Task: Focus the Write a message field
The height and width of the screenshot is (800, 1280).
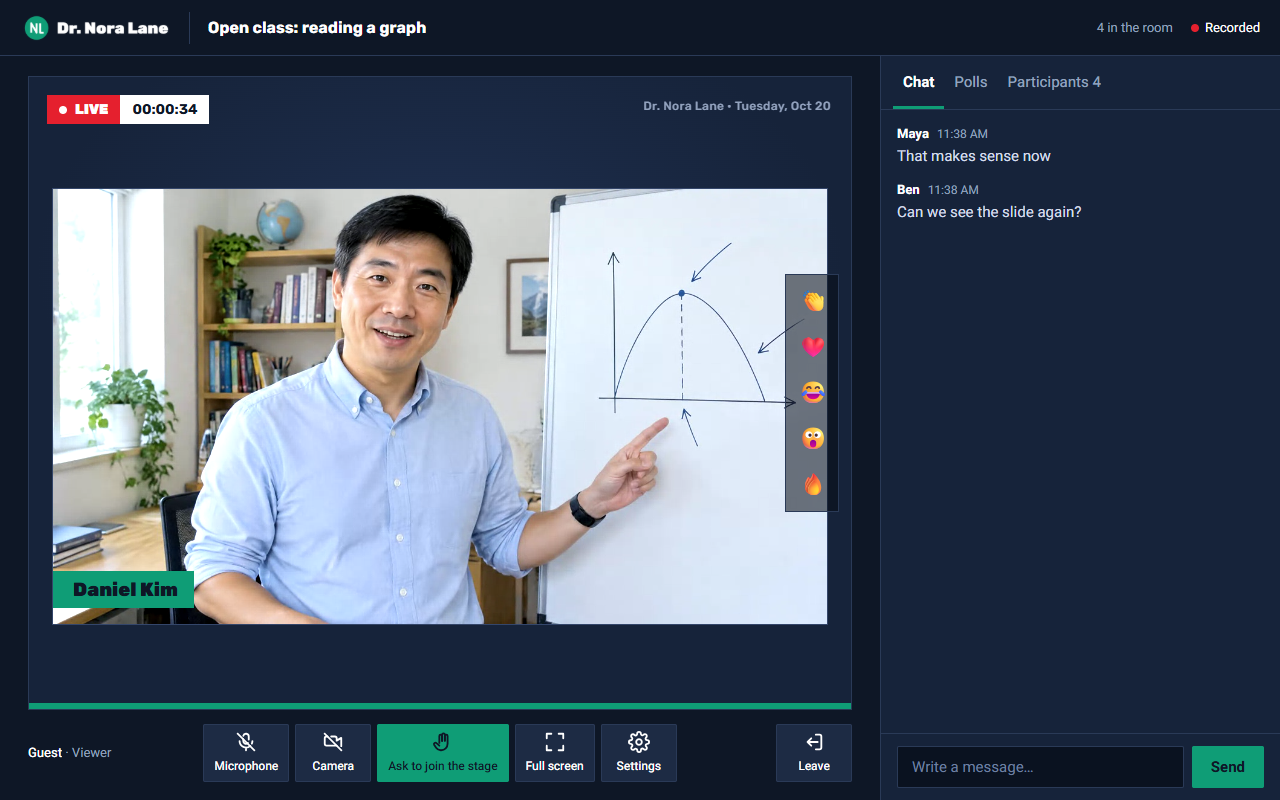Action: pyautogui.click(x=1040, y=767)
